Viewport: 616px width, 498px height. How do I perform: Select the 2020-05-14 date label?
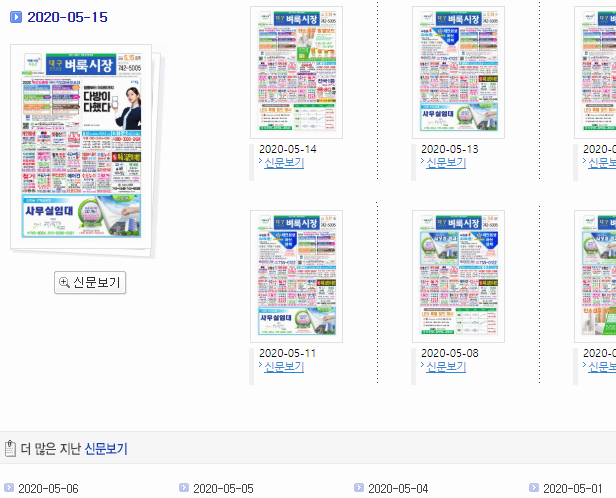pyautogui.click(x=288, y=149)
